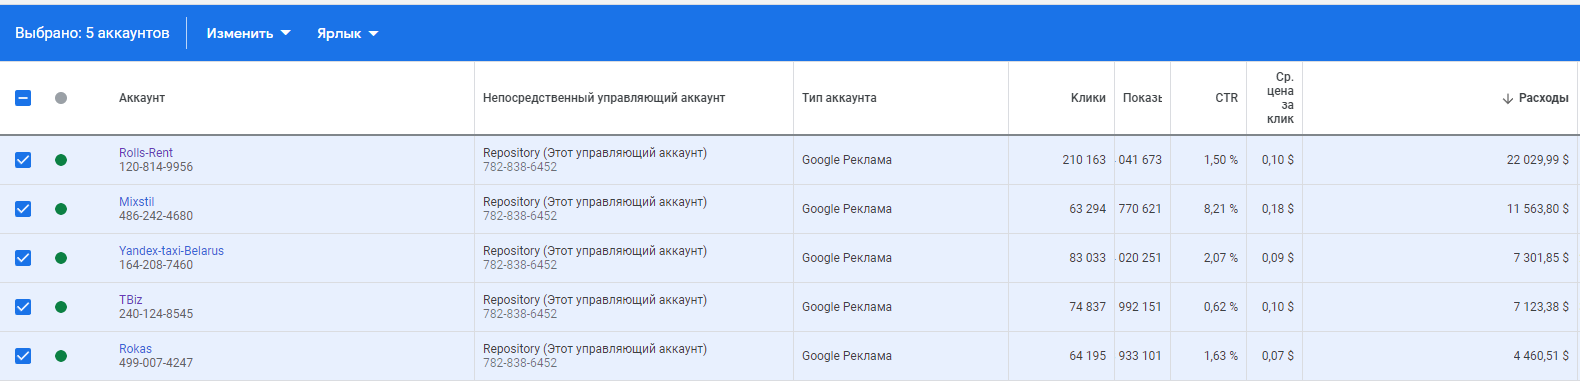
Task: Click Repository manager text in Rolls-Rent row
Action: point(595,153)
